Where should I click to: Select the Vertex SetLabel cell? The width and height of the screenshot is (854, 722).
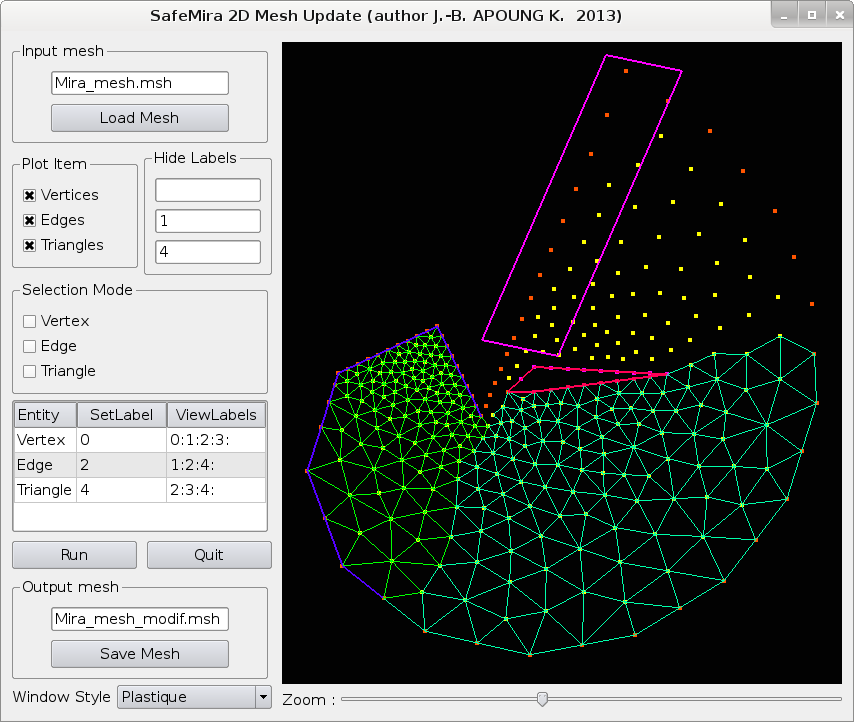click(121, 440)
